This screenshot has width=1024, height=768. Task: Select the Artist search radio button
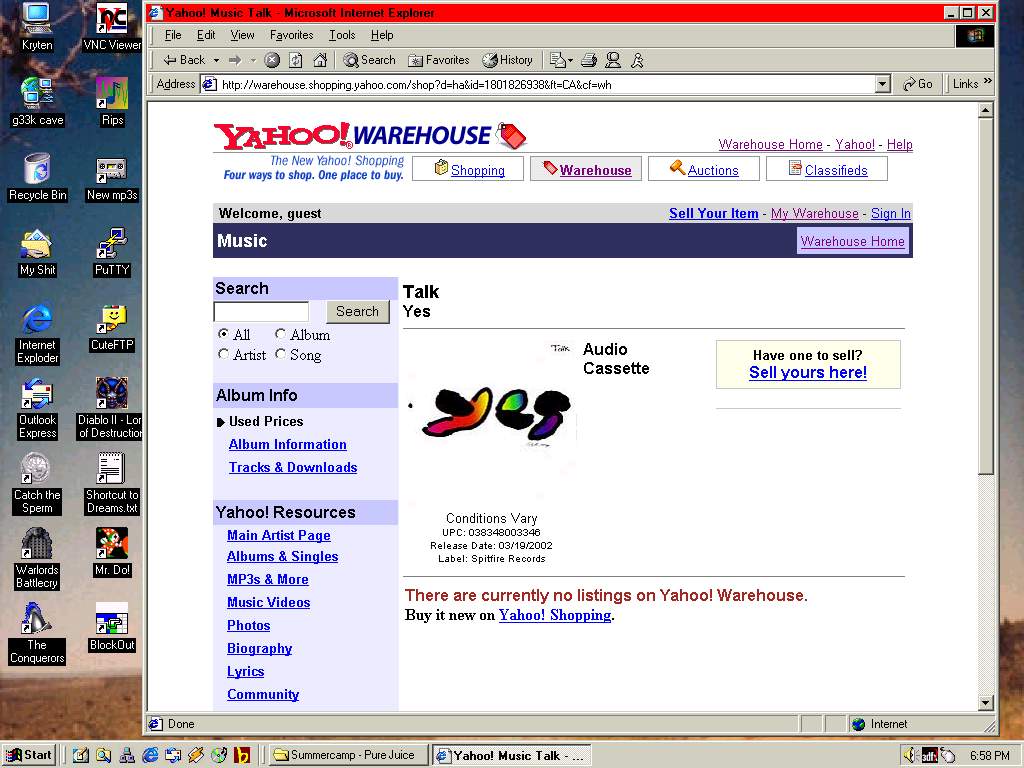pos(223,354)
